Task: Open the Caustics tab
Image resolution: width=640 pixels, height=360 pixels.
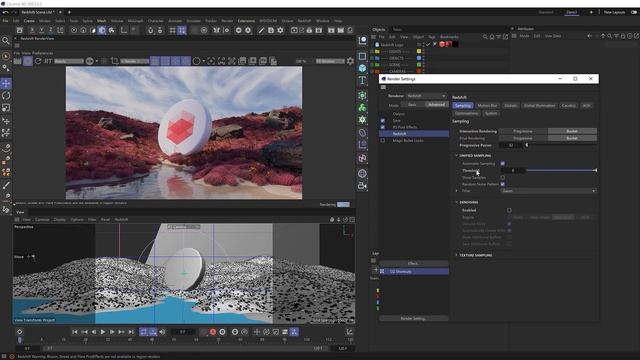Action: pos(569,106)
